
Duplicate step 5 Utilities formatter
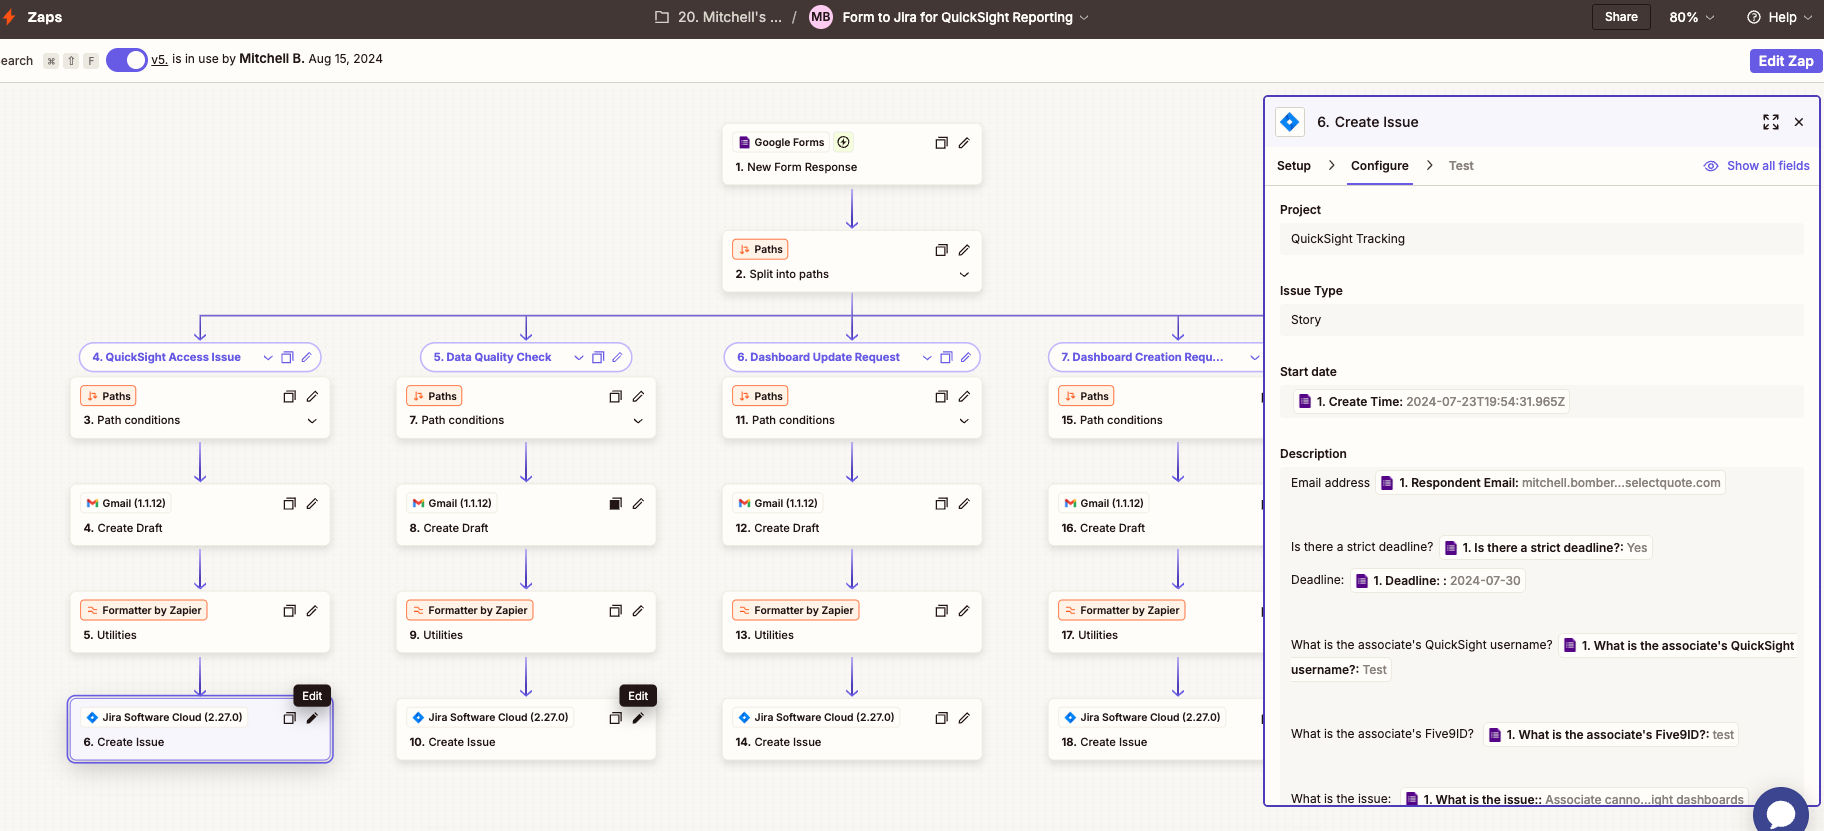tap(289, 611)
